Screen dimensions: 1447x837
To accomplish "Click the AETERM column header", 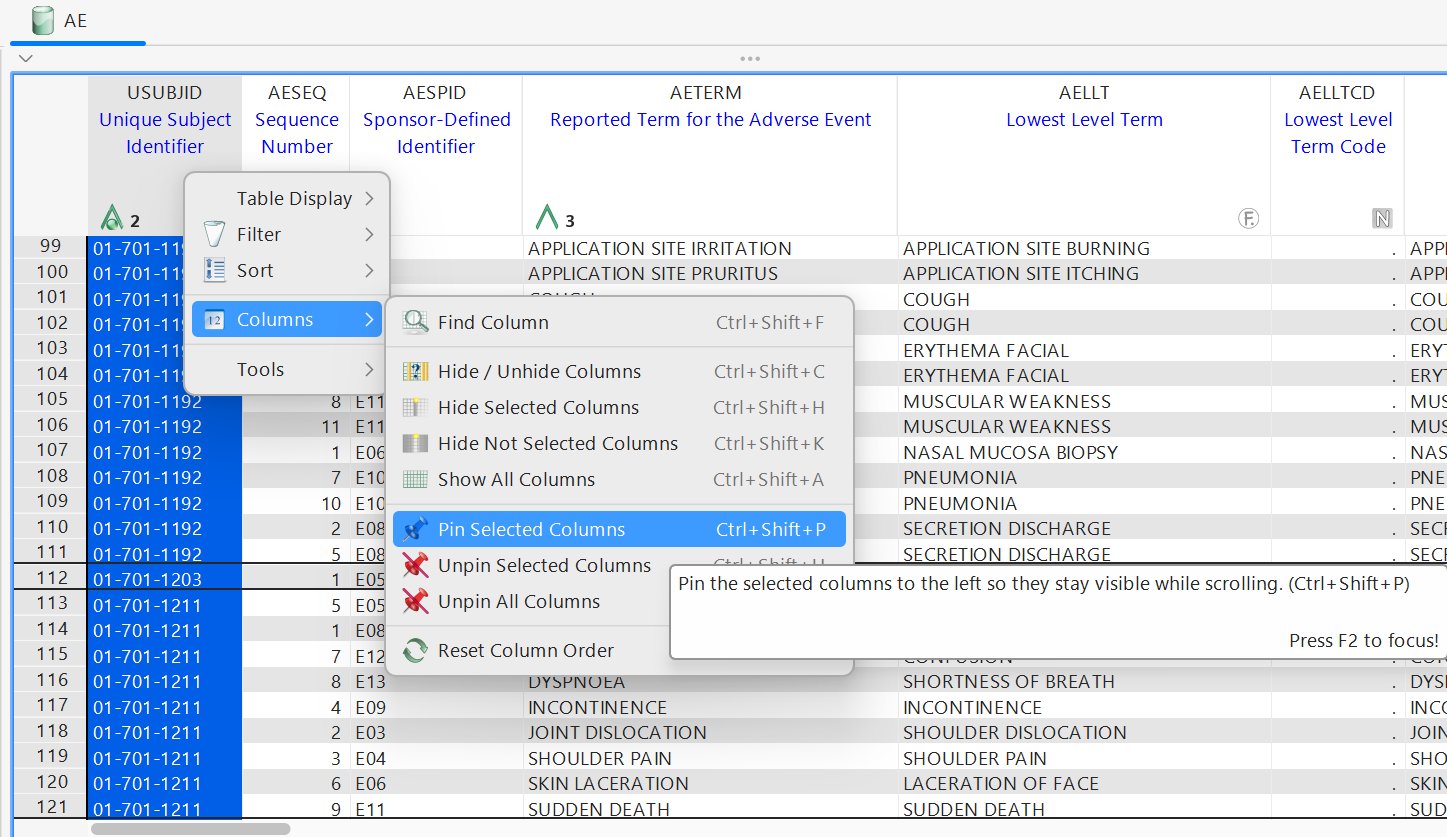I will click(710, 155).
